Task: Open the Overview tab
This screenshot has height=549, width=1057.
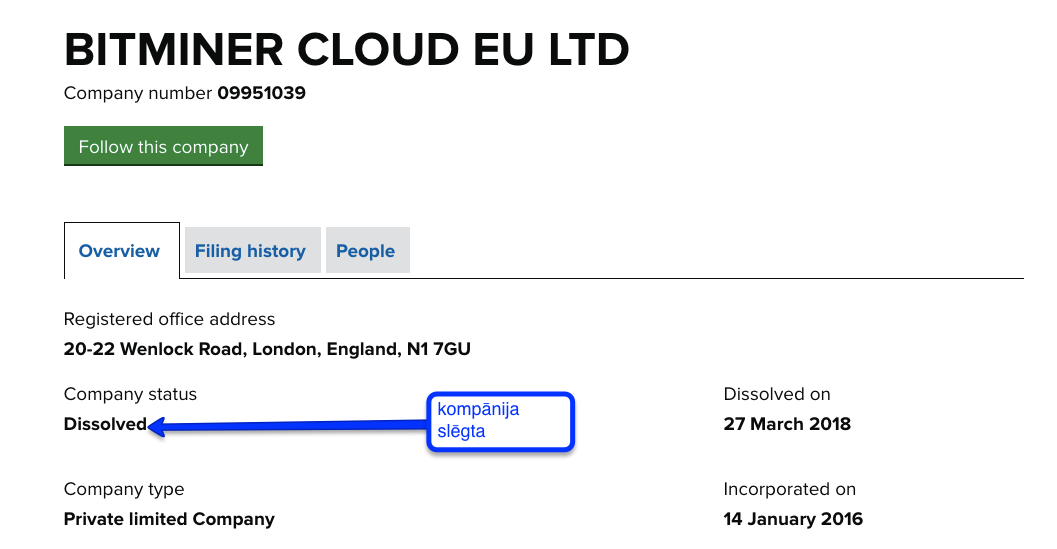Action: (x=119, y=251)
